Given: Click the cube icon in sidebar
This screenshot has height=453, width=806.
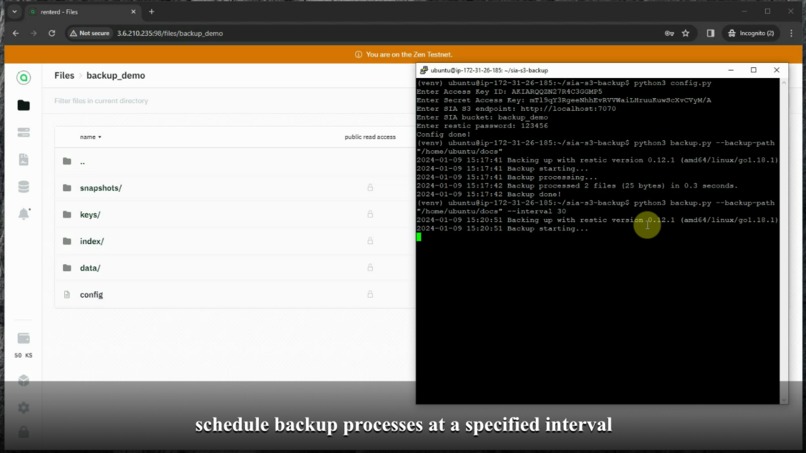Looking at the screenshot, I should point(23,380).
